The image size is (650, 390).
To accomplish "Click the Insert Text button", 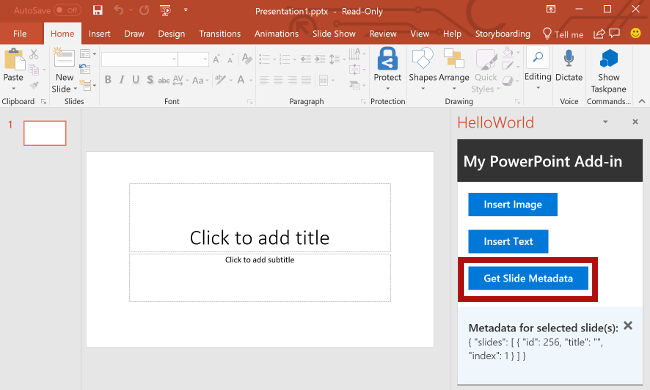I will click(508, 241).
